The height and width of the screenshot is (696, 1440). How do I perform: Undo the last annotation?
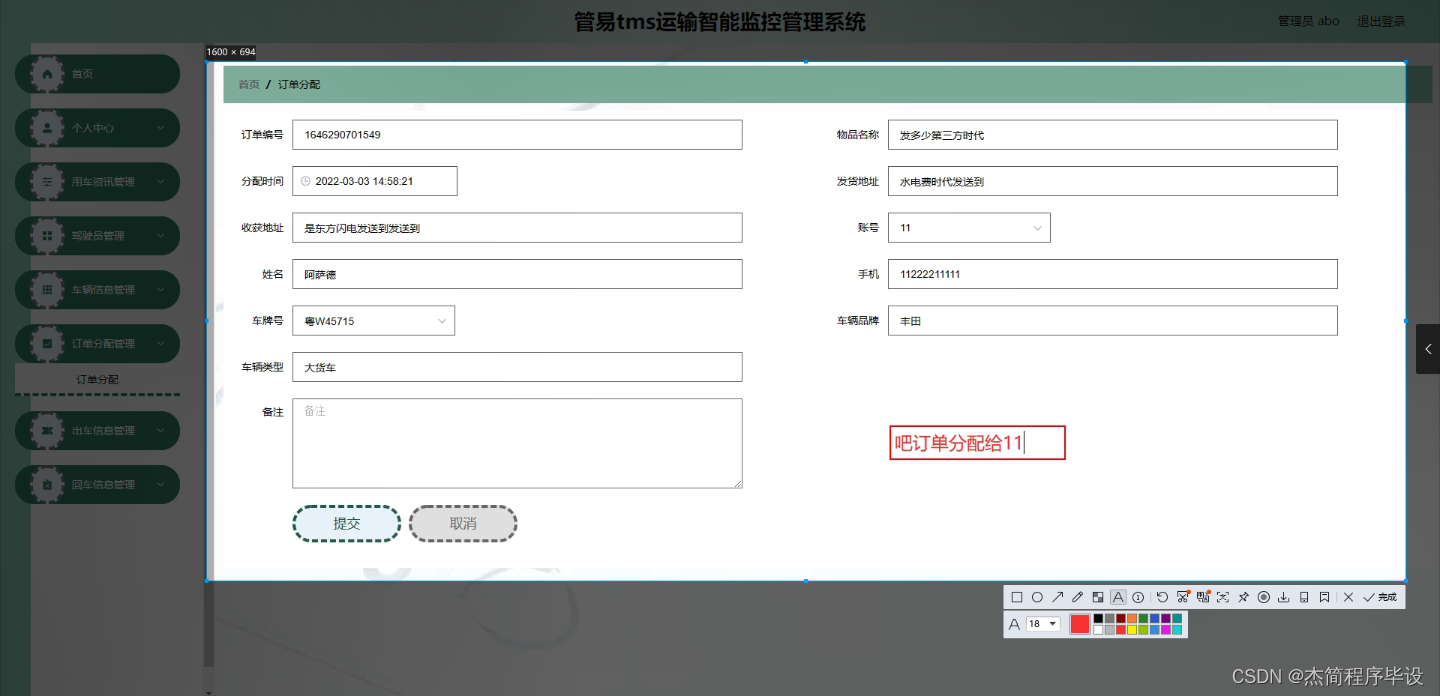[1162, 597]
